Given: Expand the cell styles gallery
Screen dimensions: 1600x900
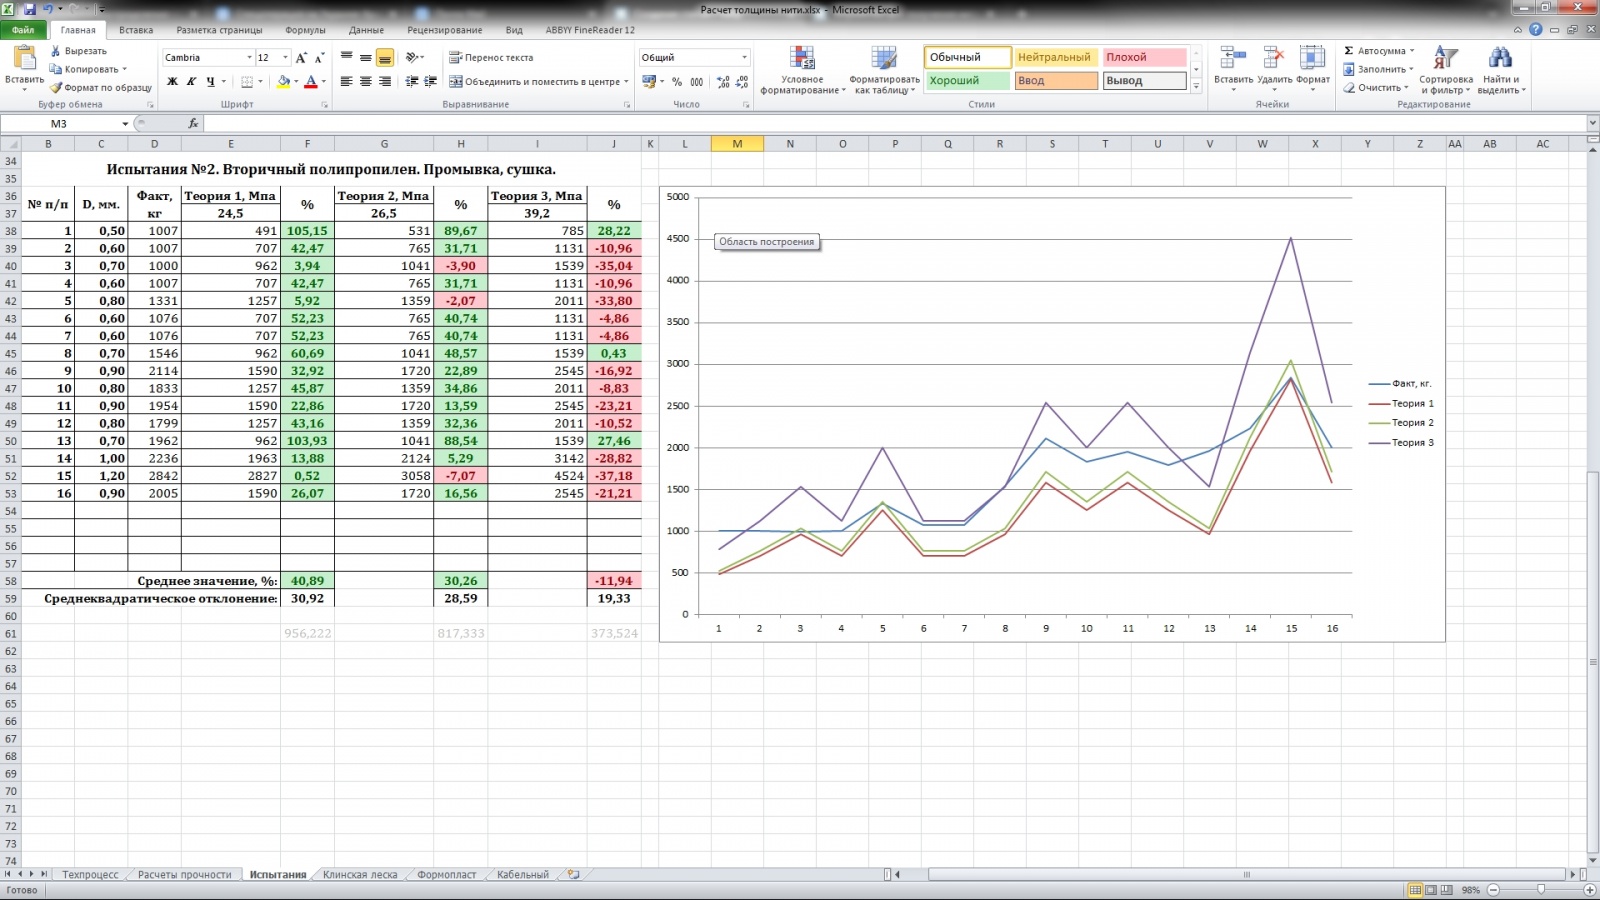Looking at the screenshot, I should pyautogui.click(x=1196, y=87).
